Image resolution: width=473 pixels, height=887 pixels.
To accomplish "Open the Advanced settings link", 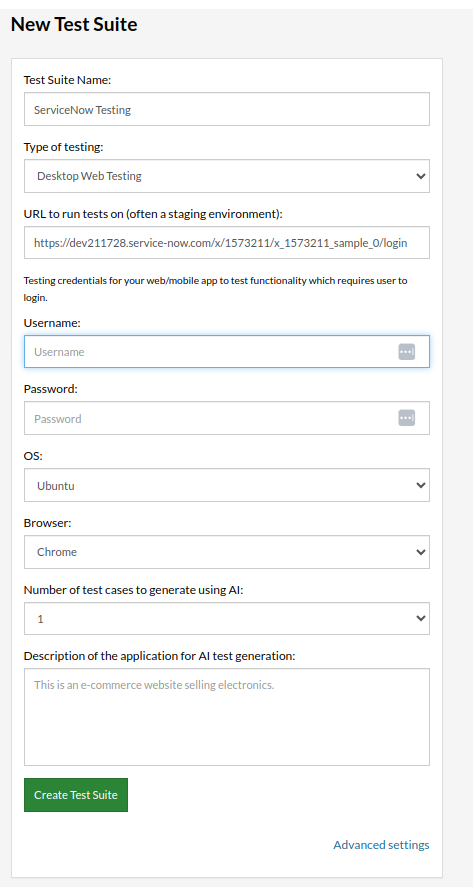I will point(381,845).
